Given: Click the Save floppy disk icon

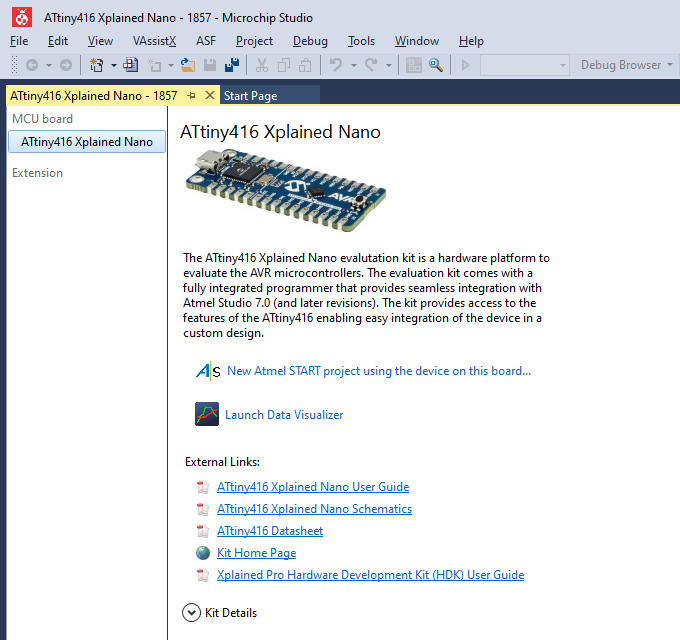Looking at the screenshot, I should click(210, 65).
